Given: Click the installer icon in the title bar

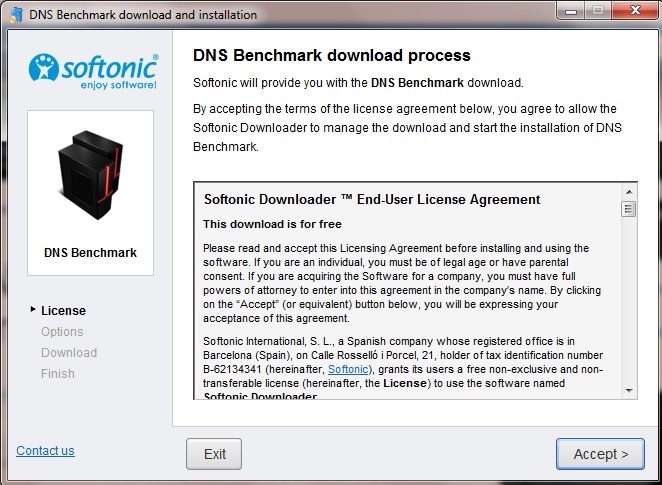Looking at the screenshot, I should (16, 14).
